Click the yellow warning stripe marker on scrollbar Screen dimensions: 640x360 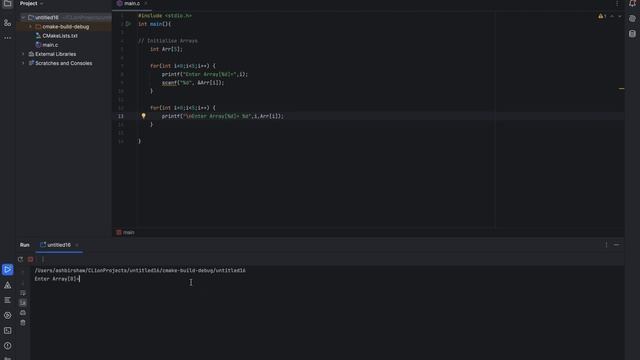tap(621, 89)
